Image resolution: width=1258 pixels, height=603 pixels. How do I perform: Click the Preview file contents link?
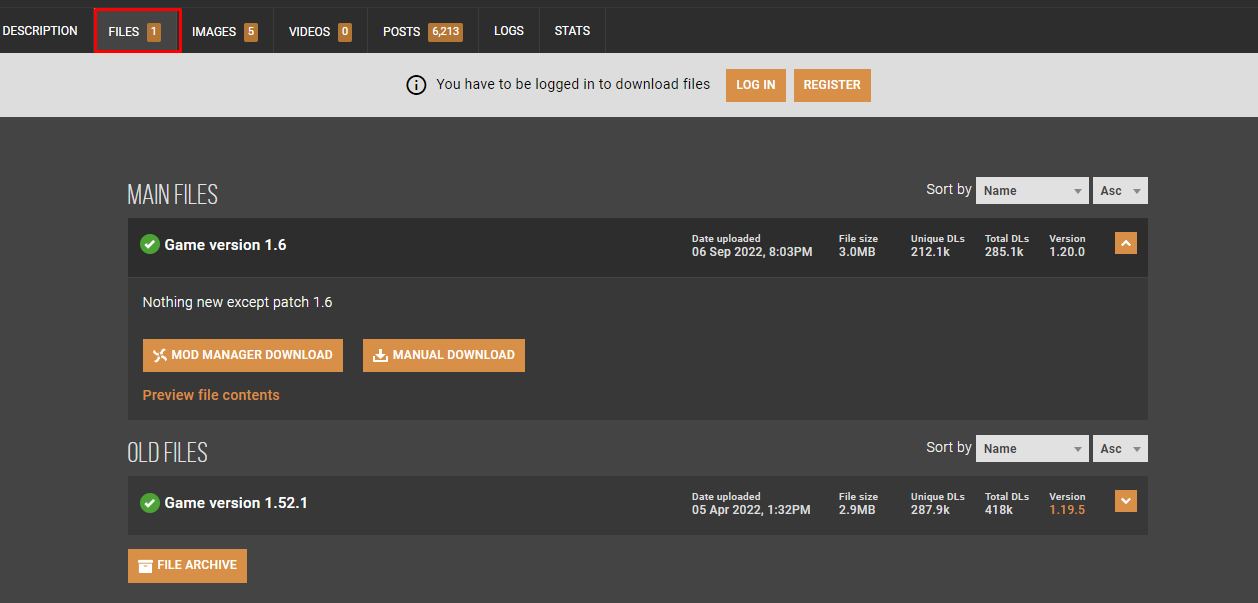pos(211,395)
